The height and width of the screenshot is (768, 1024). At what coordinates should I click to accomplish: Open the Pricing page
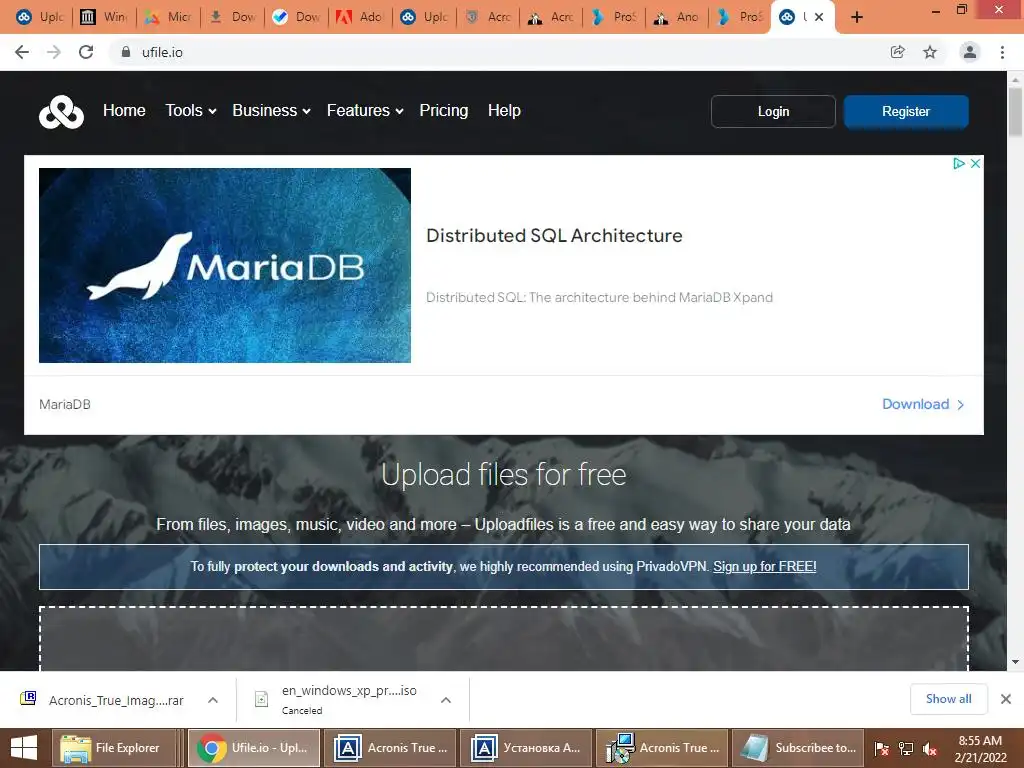pyautogui.click(x=443, y=110)
